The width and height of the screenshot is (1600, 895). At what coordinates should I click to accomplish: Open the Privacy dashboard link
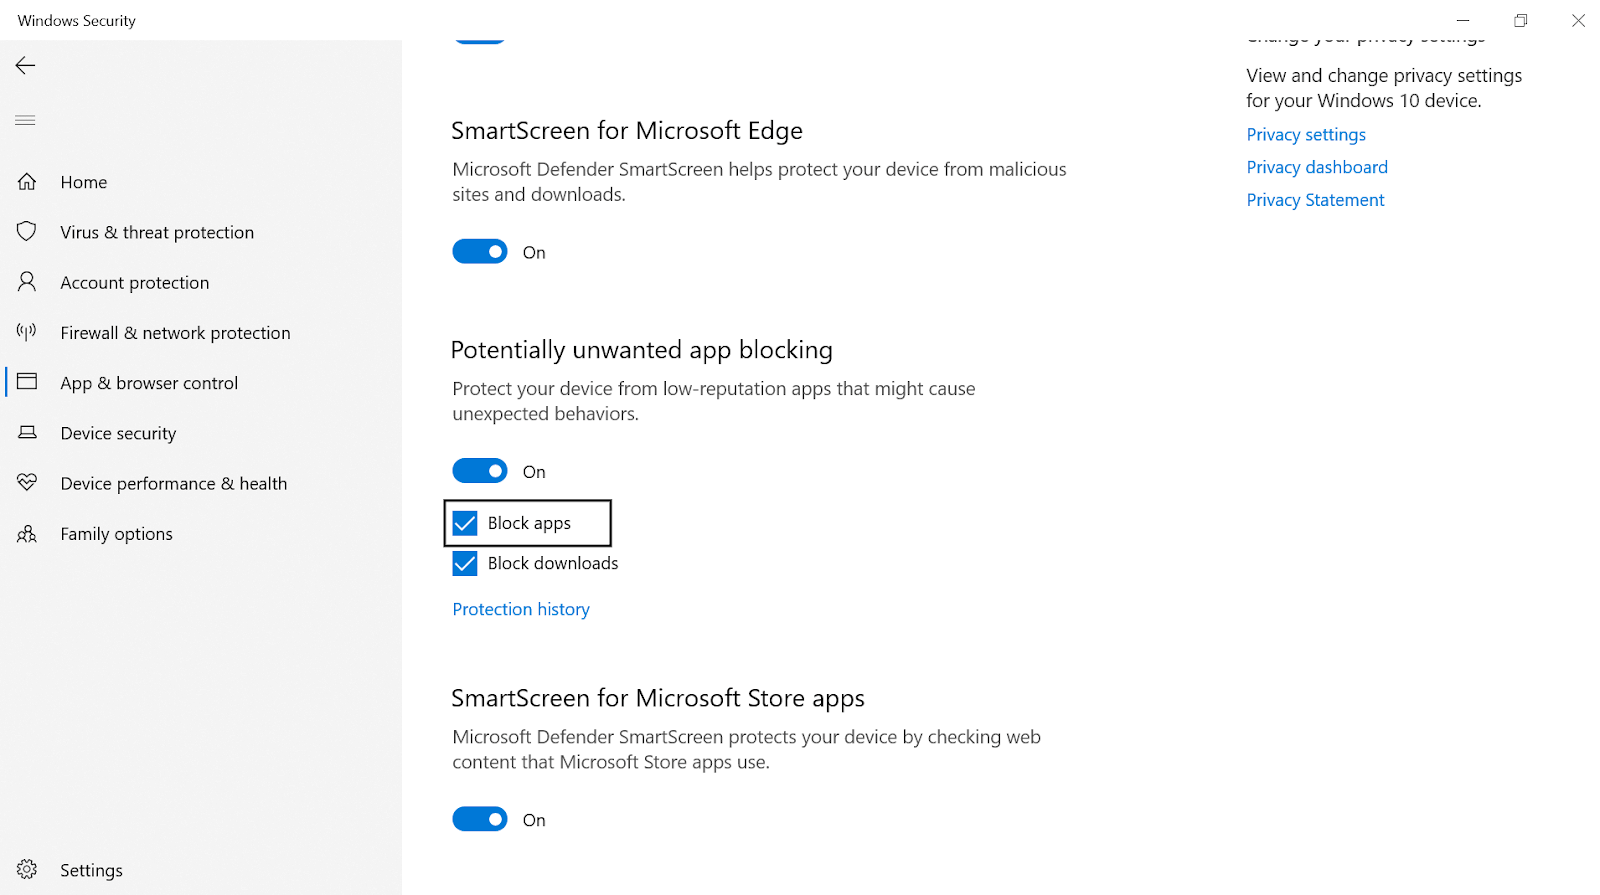pos(1317,167)
